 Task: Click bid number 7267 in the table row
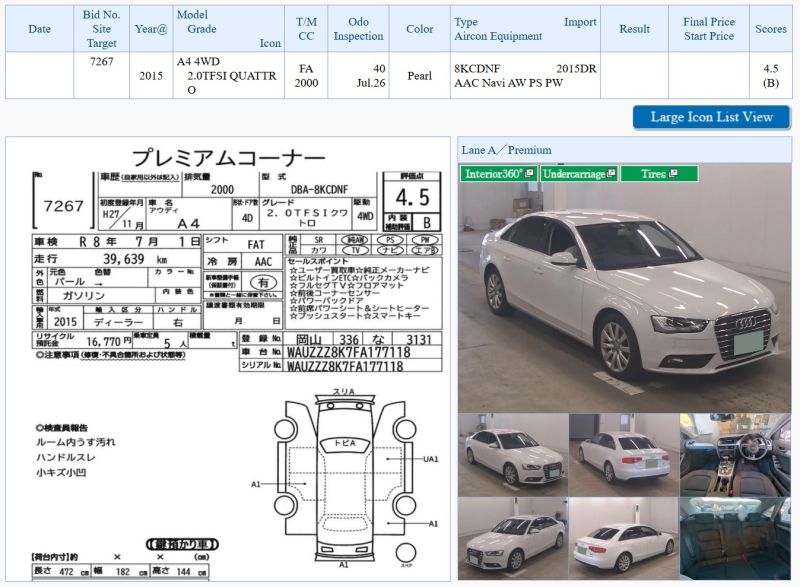[x=102, y=62]
